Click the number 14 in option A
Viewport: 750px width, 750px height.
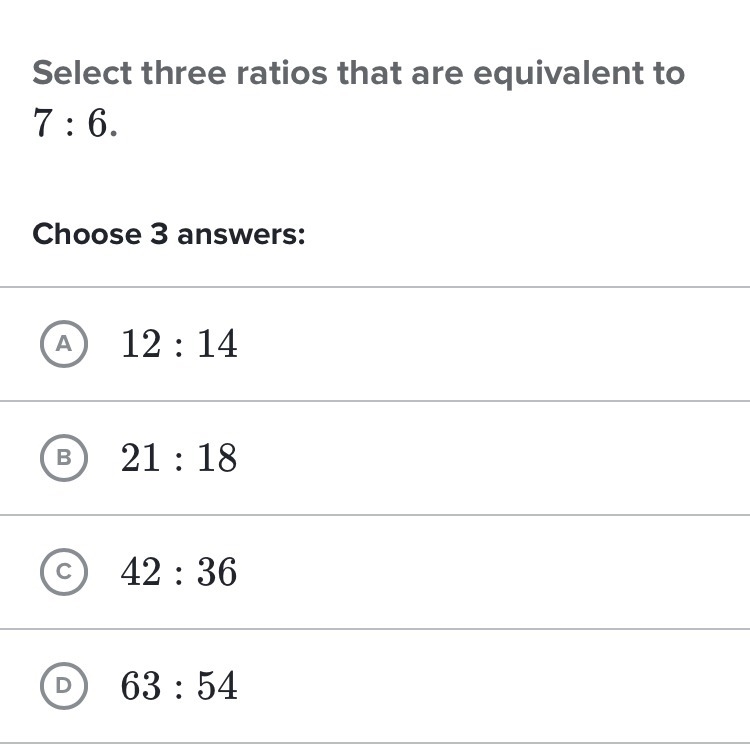coord(218,344)
